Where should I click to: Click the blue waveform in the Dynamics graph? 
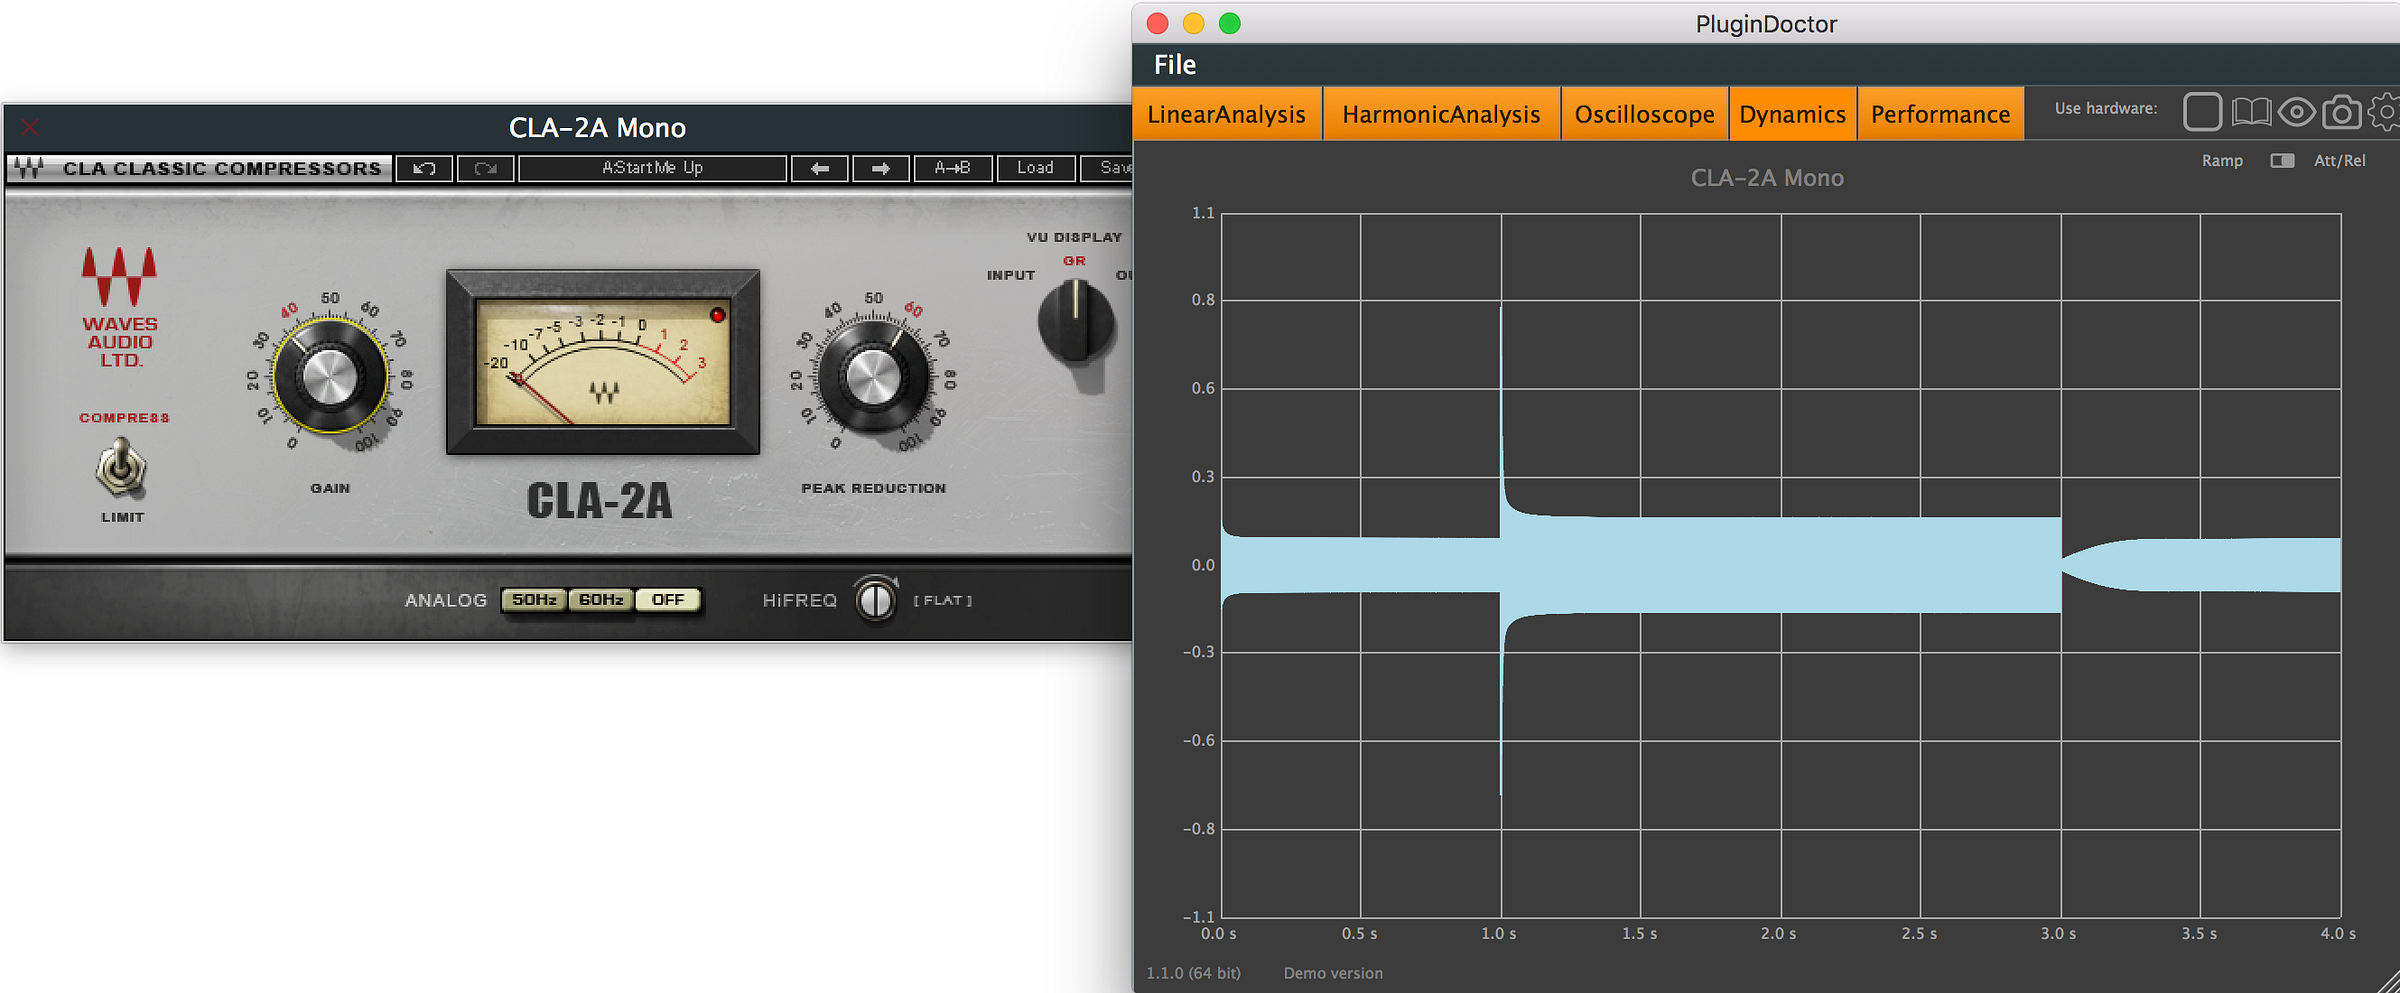coord(1780,565)
